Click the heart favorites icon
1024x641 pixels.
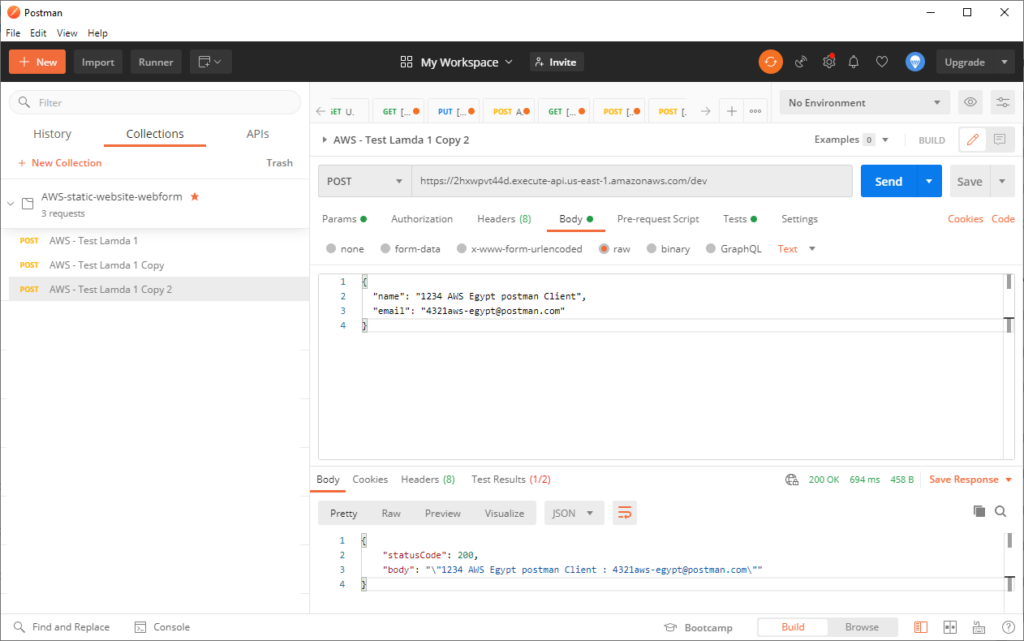point(881,61)
